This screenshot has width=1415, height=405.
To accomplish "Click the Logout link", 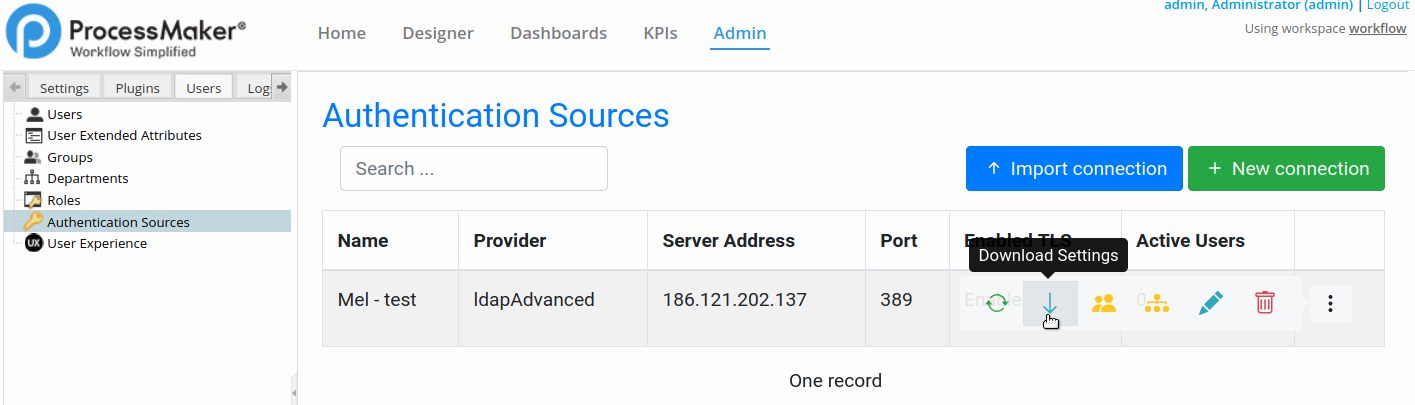I will pyautogui.click(x=1387, y=5).
